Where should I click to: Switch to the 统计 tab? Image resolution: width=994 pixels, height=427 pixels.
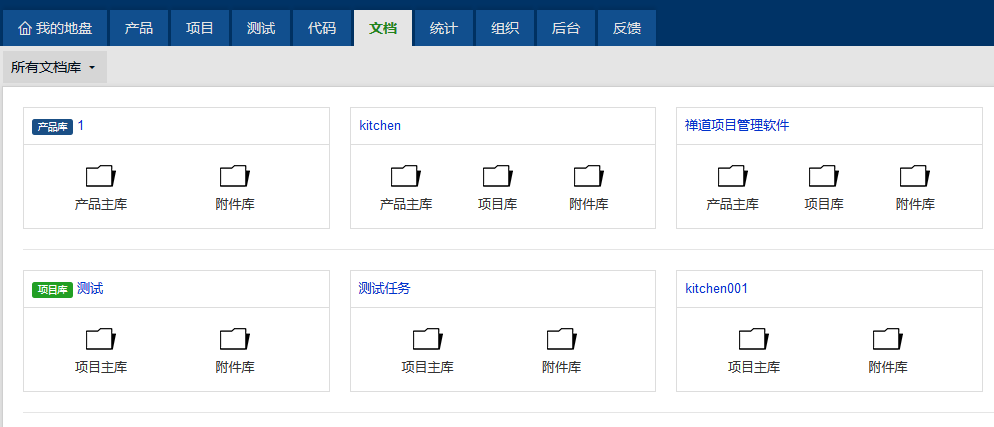(x=444, y=29)
